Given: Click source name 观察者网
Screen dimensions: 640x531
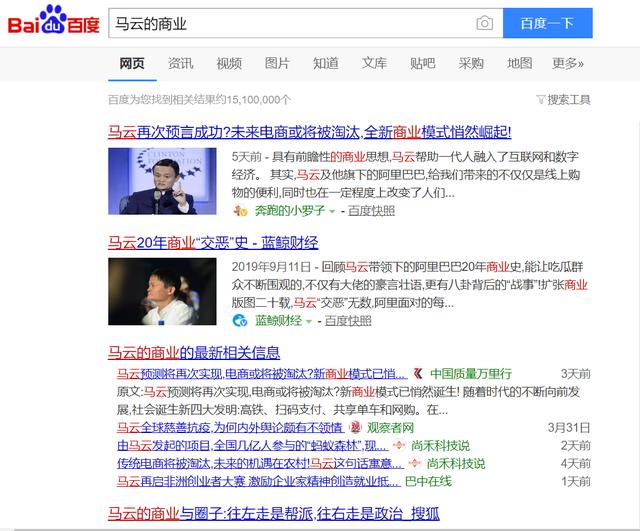Looking at the screenshot, I should point(391,428).
